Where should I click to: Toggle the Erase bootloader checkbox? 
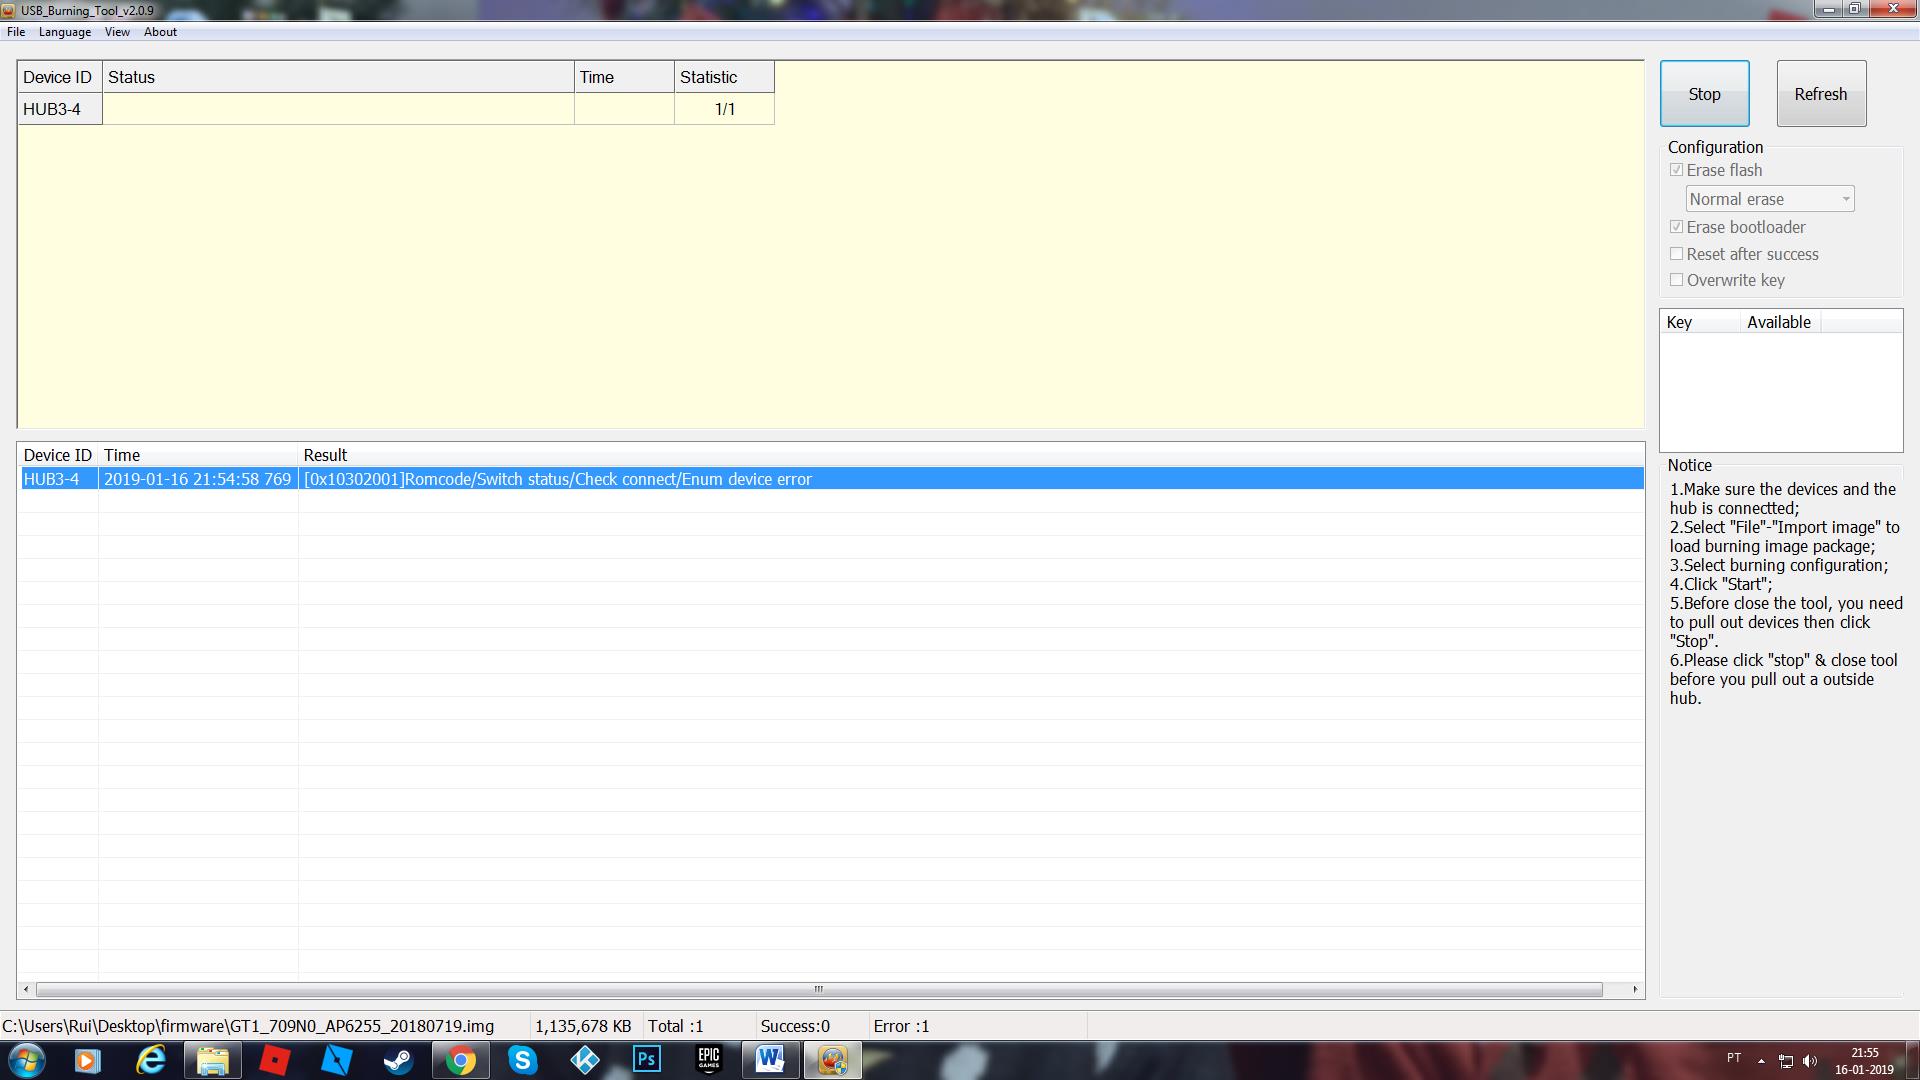tap(1675, 225)
